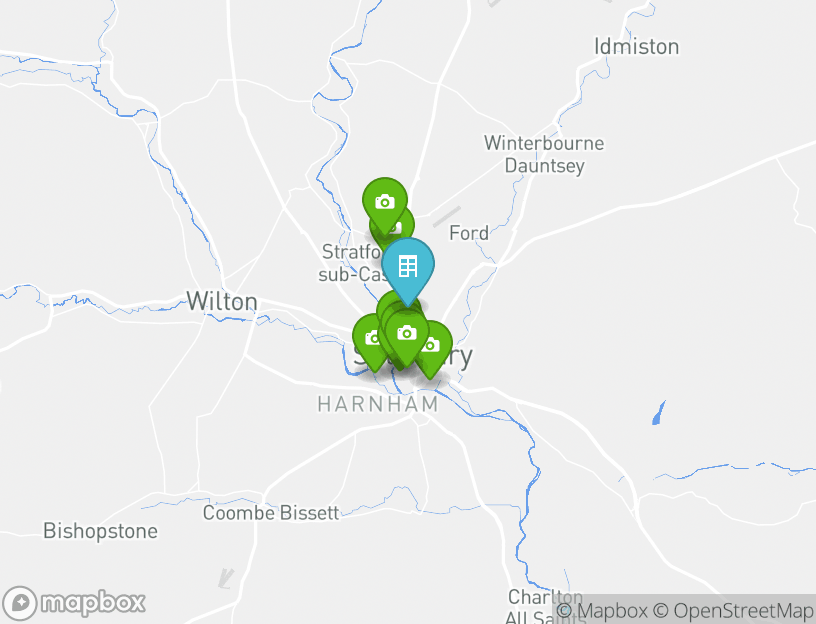Click the small blue lake east of Salisbury

pyautogui.click(x=658, y=413)
